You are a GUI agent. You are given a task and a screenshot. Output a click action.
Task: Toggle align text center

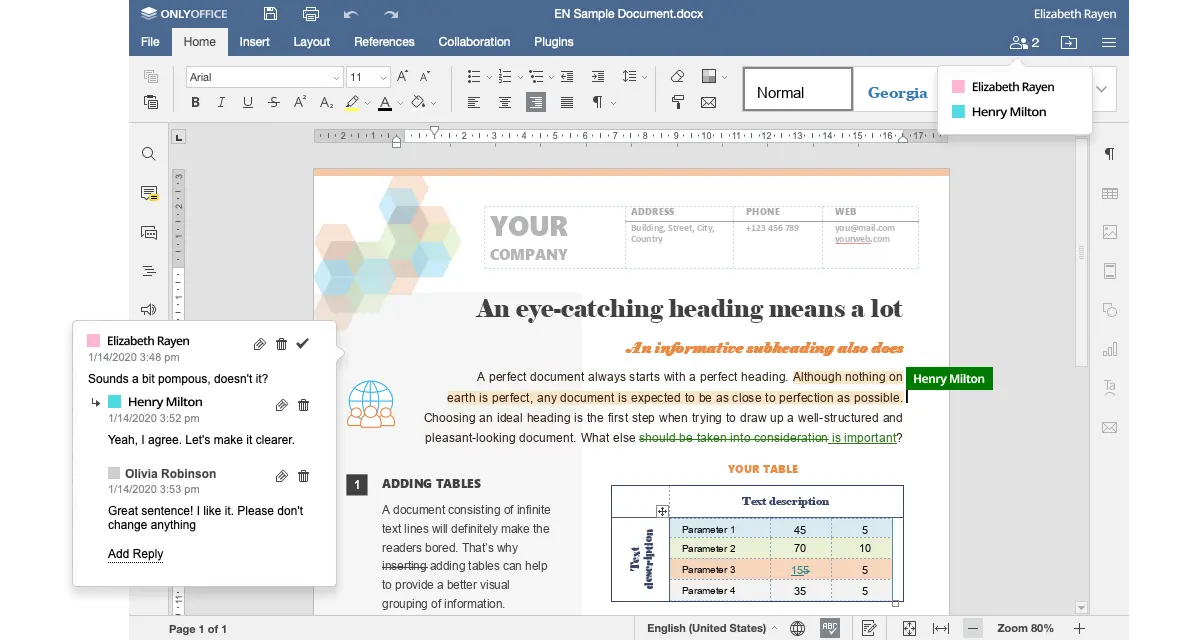coord(505,102)
